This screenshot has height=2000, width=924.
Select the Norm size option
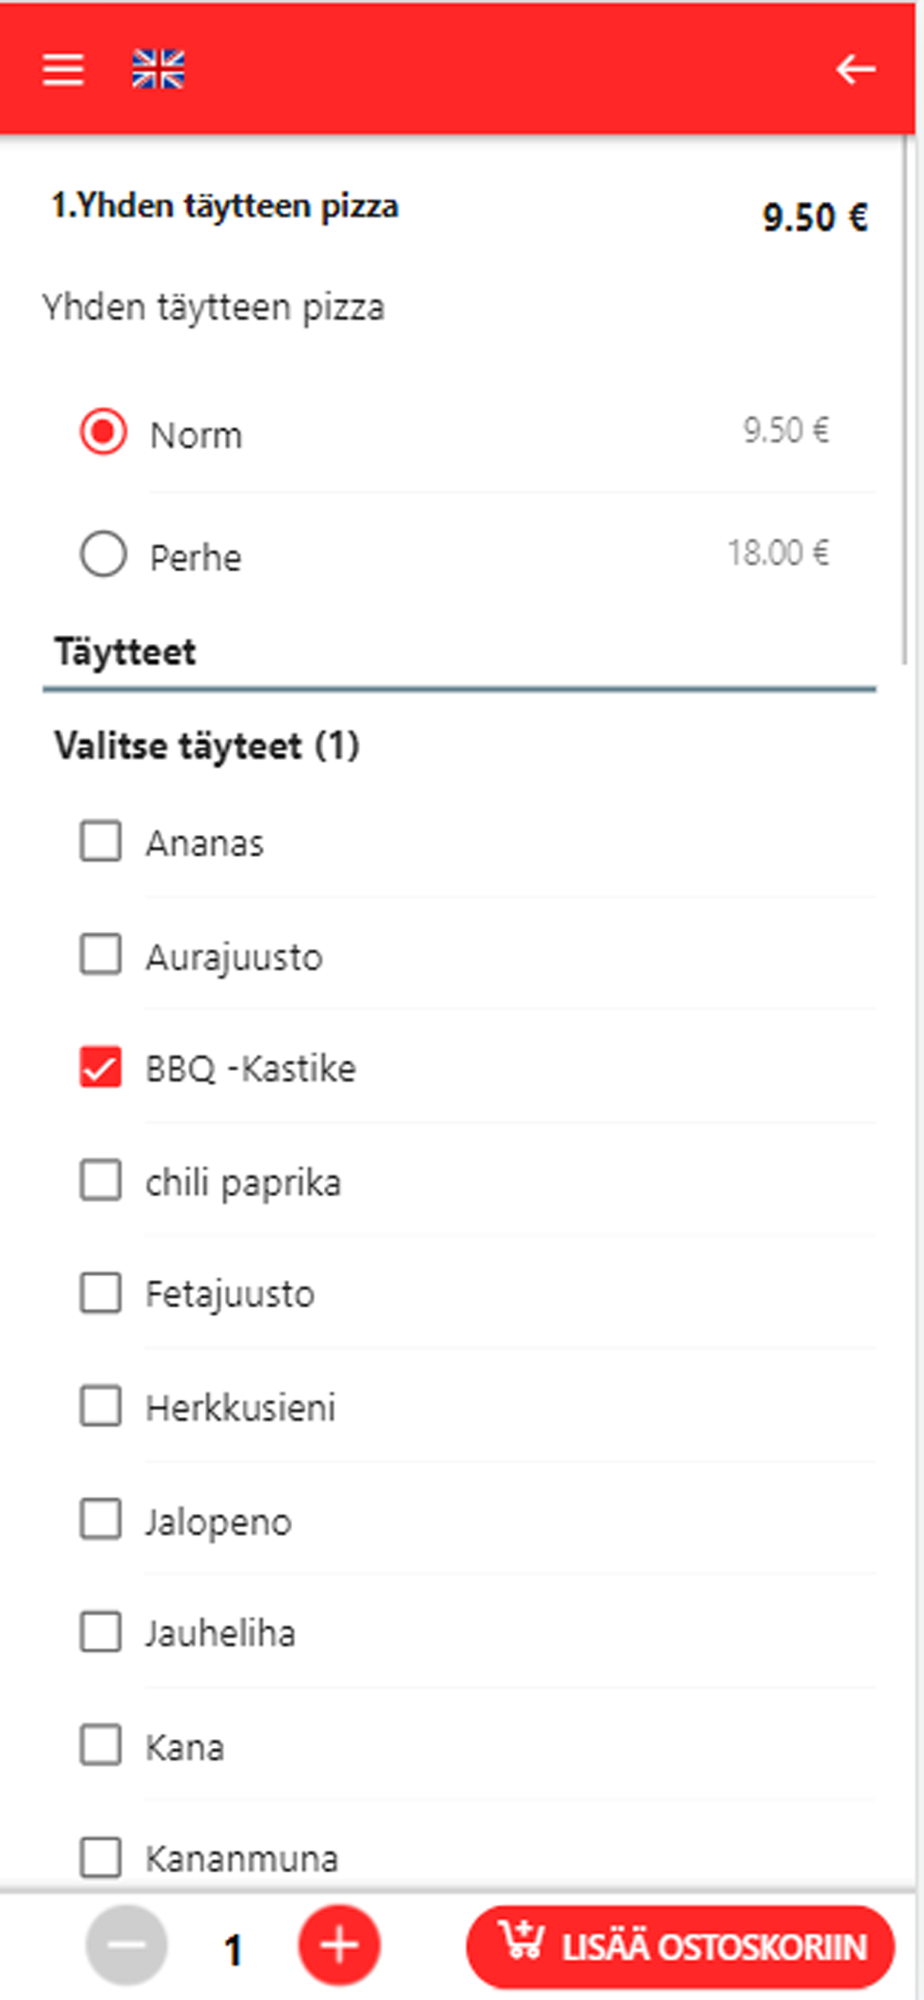click(x=103, y=433)
